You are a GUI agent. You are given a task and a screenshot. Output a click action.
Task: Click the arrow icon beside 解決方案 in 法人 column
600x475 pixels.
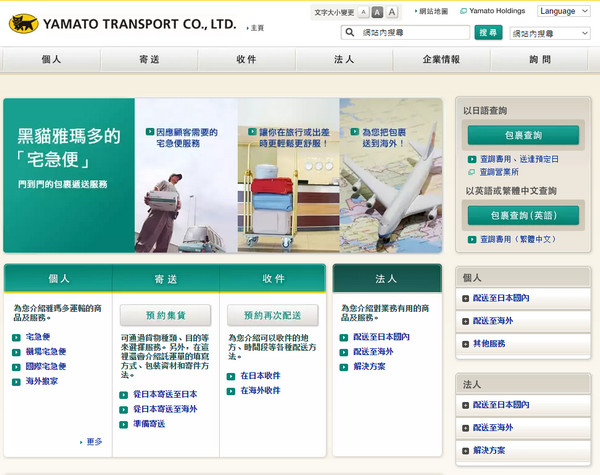(x=344, y=367)
